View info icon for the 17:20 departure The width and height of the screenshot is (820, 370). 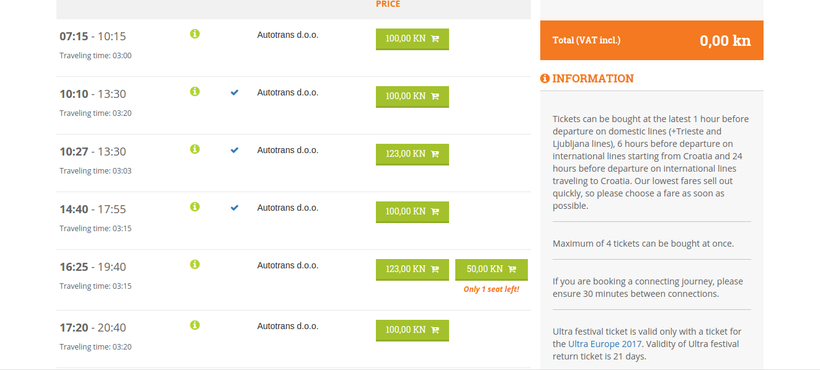point(195,325)
